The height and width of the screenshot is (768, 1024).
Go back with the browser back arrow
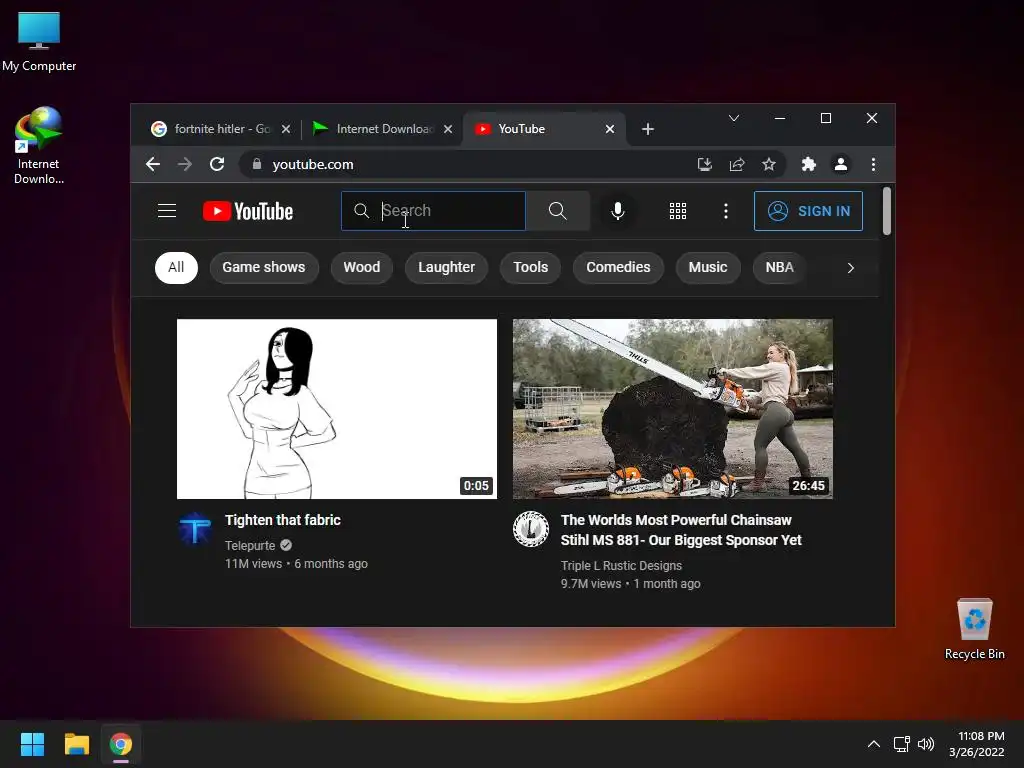click(x=153, y=165)
